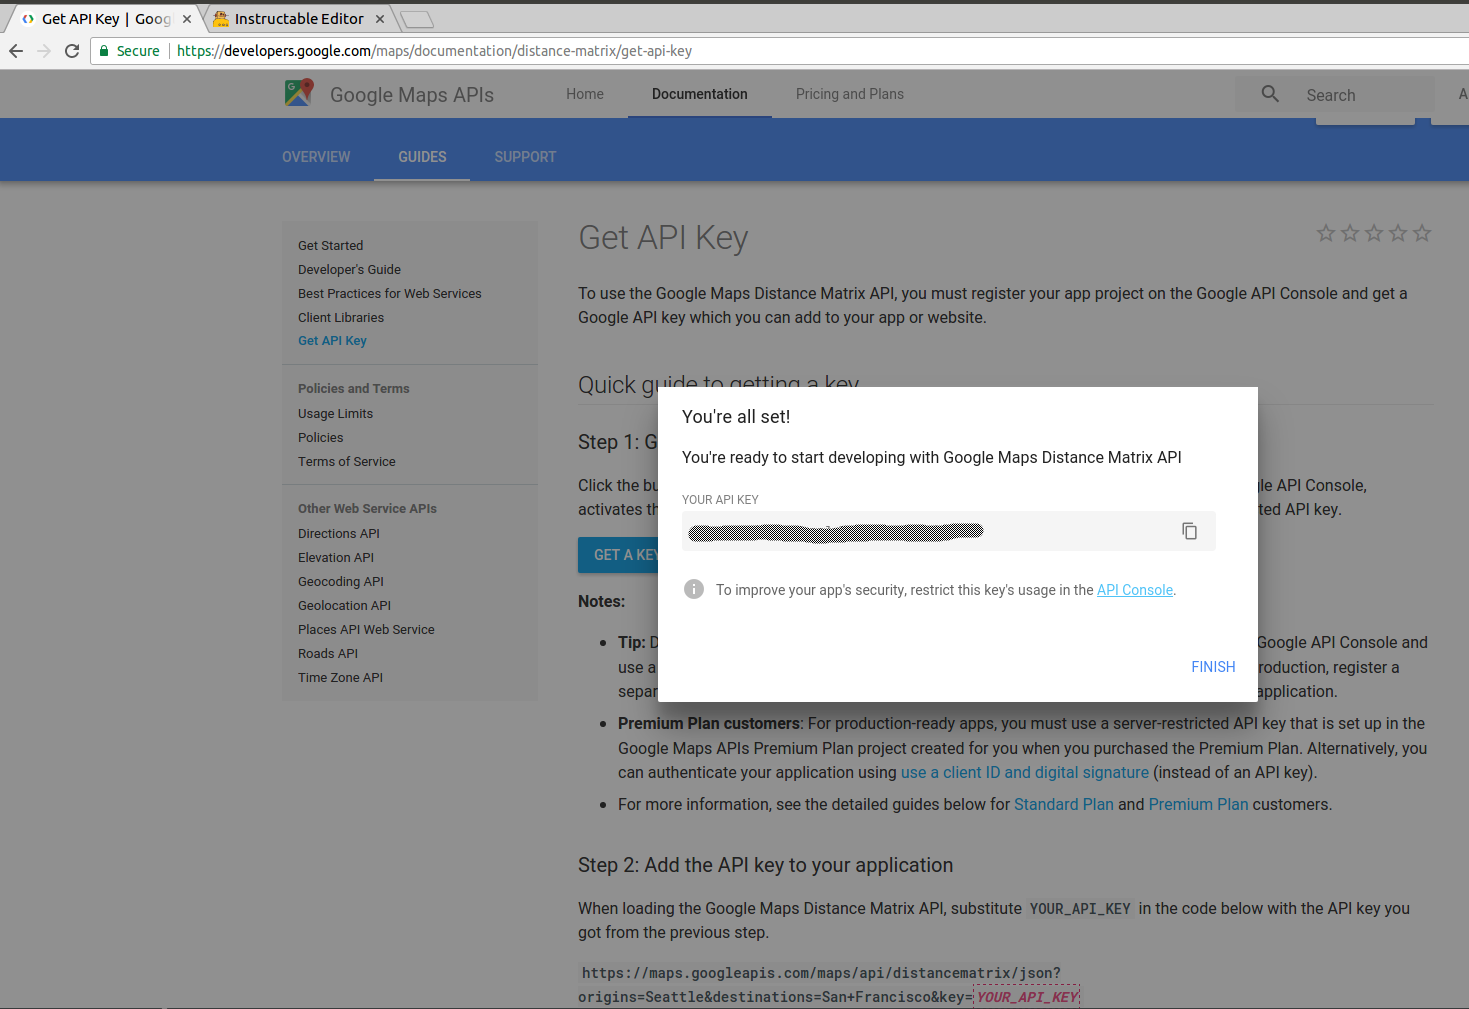
Task: Open the API Console link in dialog
Action: 1135,590
